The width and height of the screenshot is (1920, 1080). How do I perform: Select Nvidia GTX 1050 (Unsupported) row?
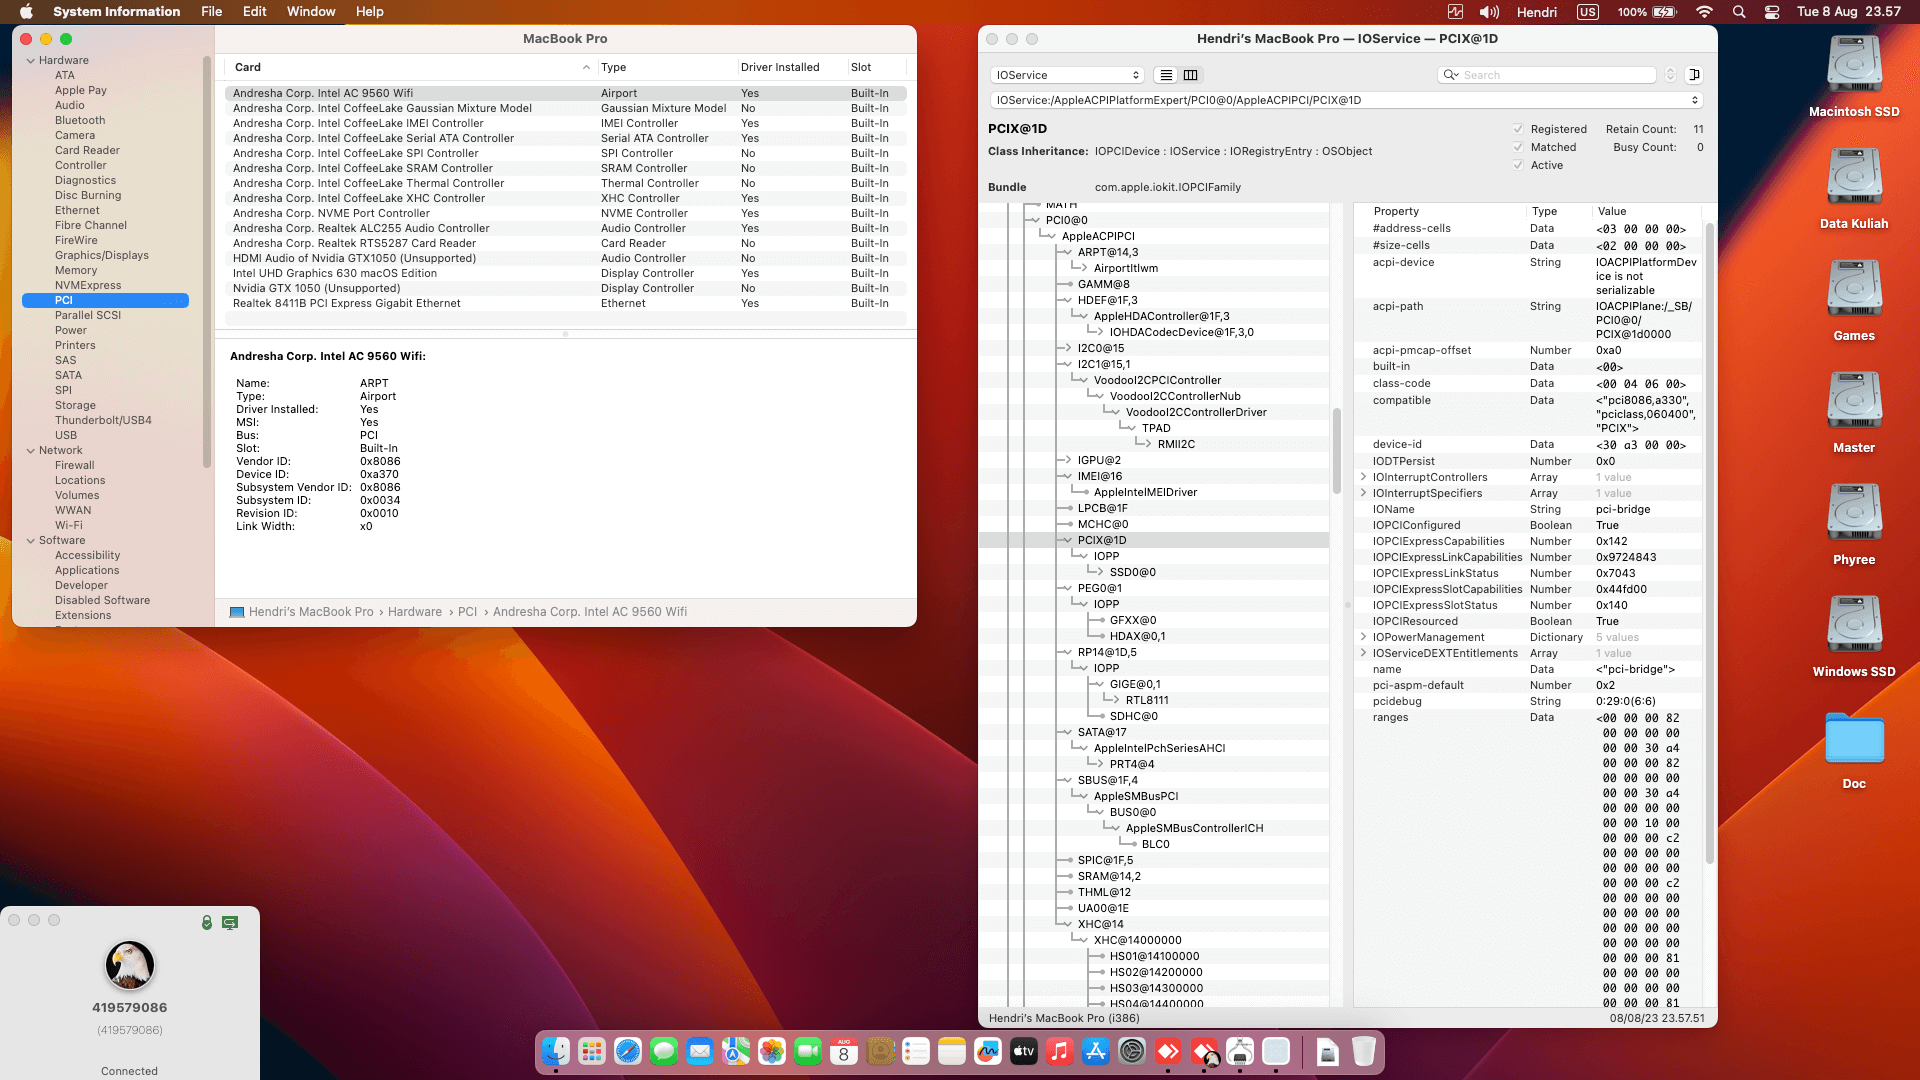tap(566, 288)
